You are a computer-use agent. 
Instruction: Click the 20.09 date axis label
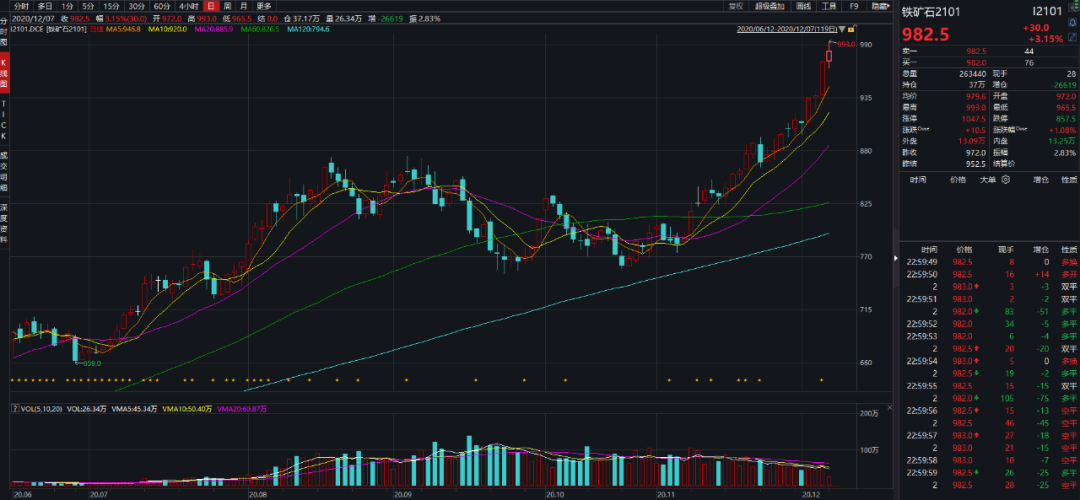(402, 494)
